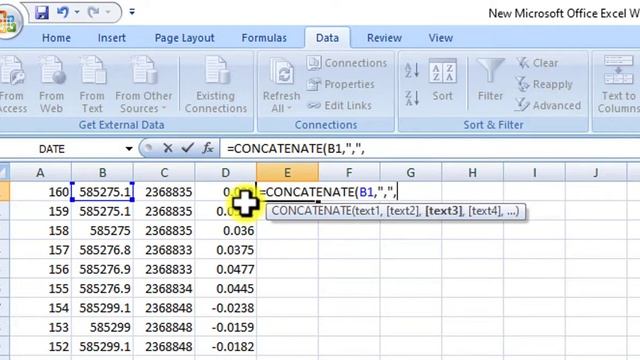Viewport: 640px width, 360px height.
Task: Click CONCATENATE function name in tooltip
Action: (x=311, y=211)
